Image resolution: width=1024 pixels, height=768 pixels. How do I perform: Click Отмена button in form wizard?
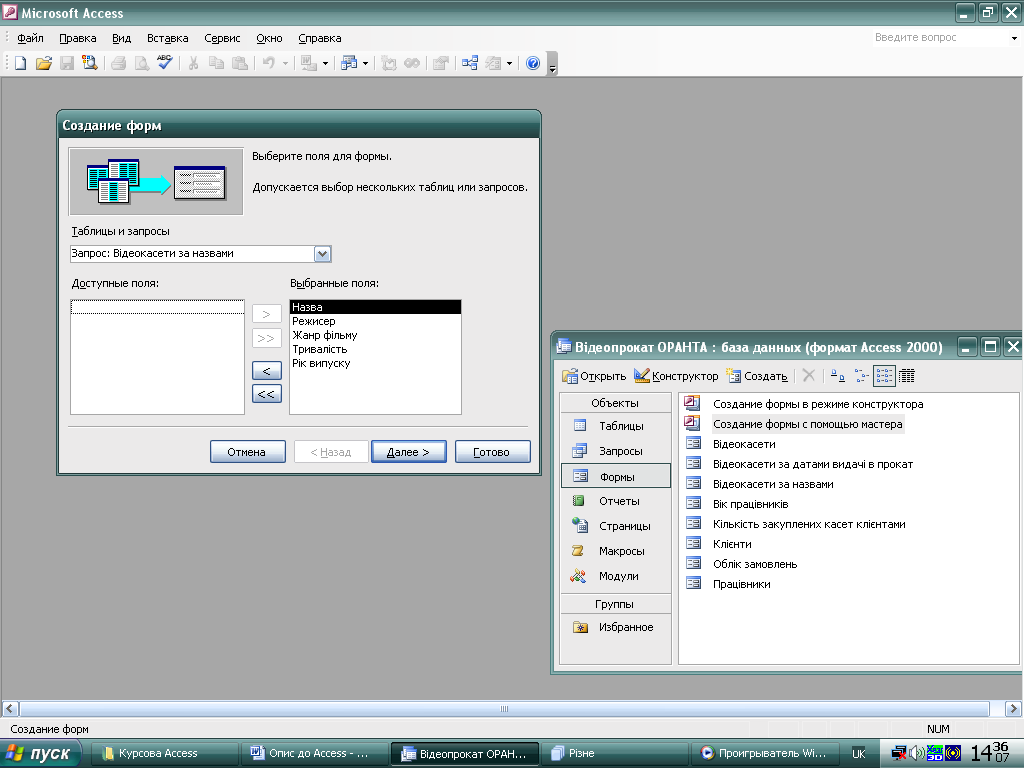coord(248,452)
